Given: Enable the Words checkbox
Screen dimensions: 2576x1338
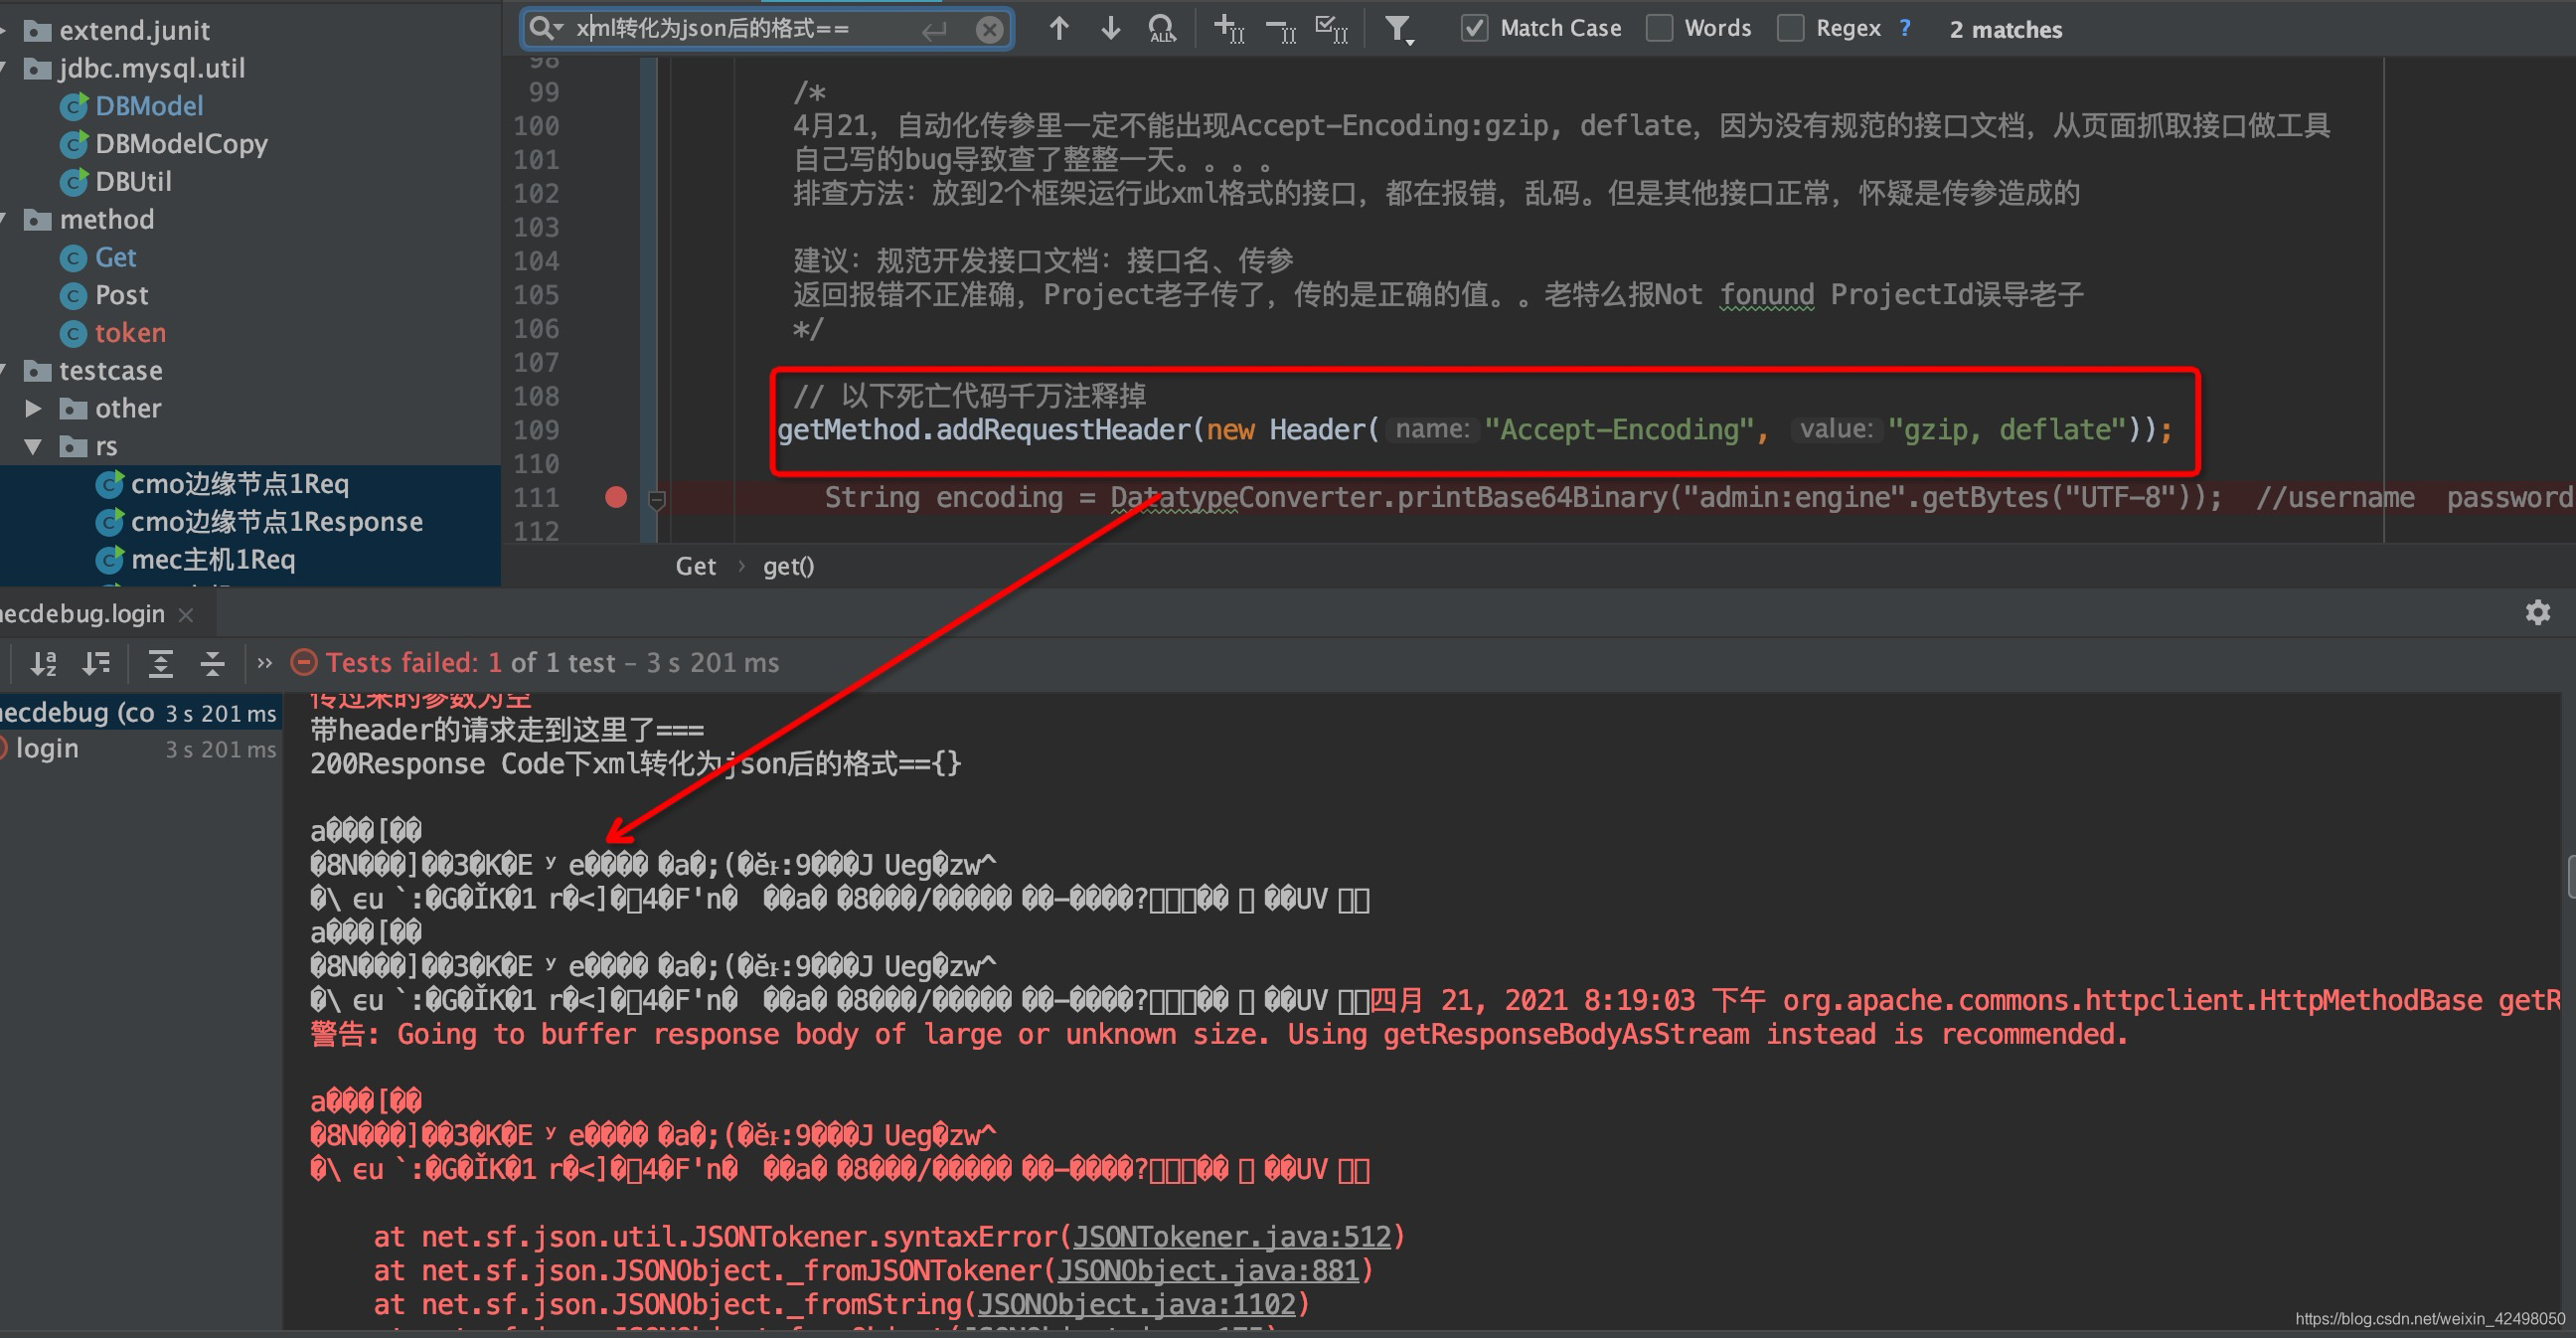Looking at the screenshot, I should coord(1660,29).
